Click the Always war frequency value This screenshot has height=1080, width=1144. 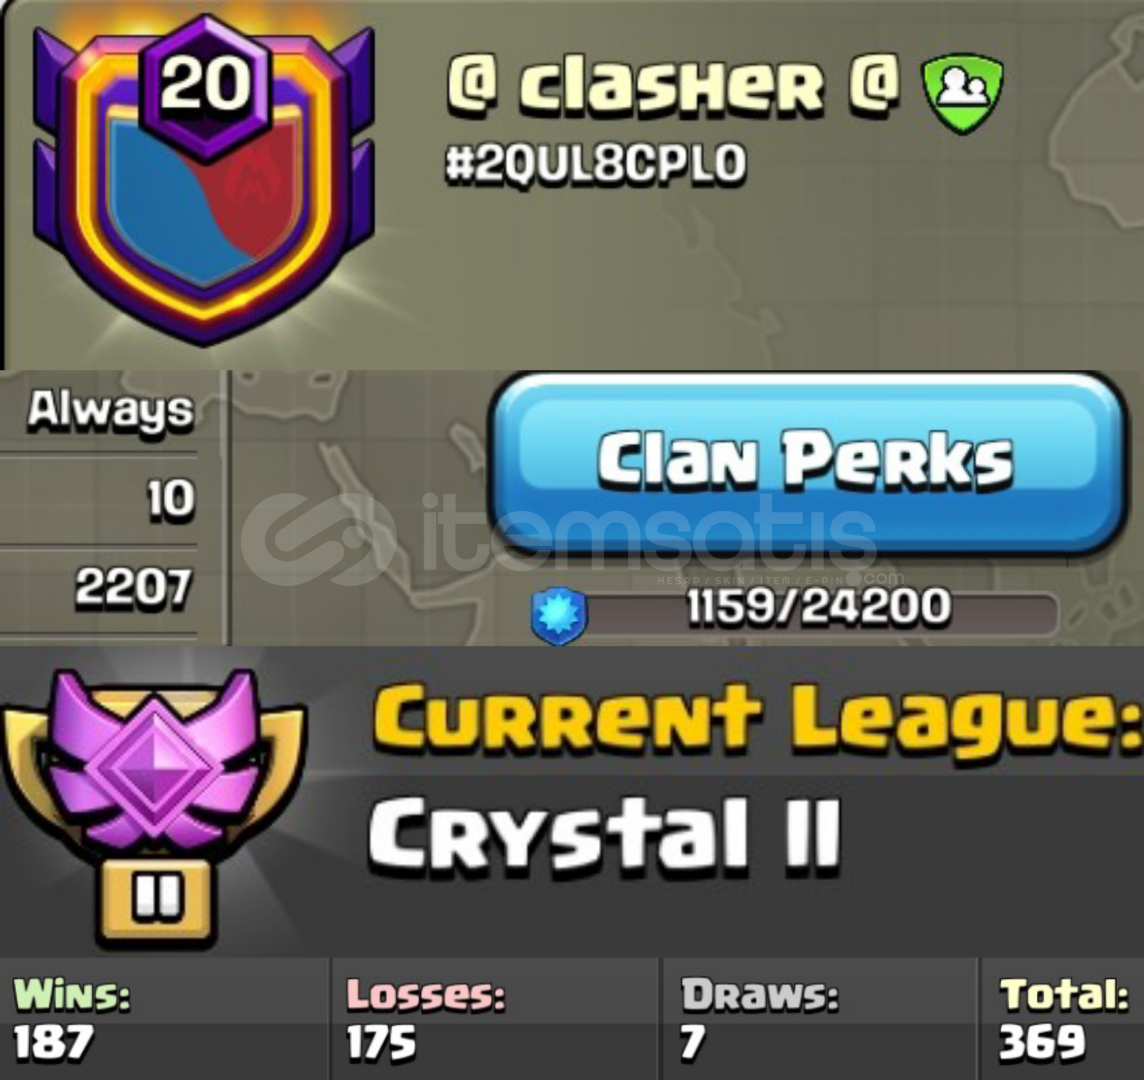111,412
